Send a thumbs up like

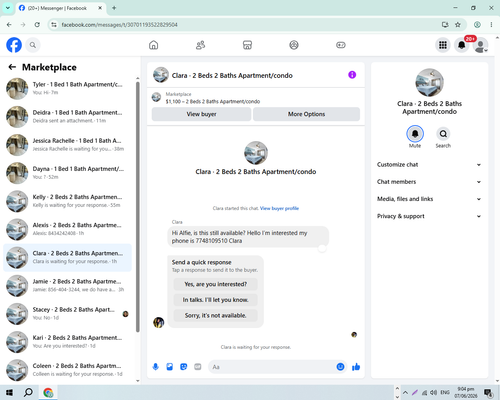pos(356,367)
